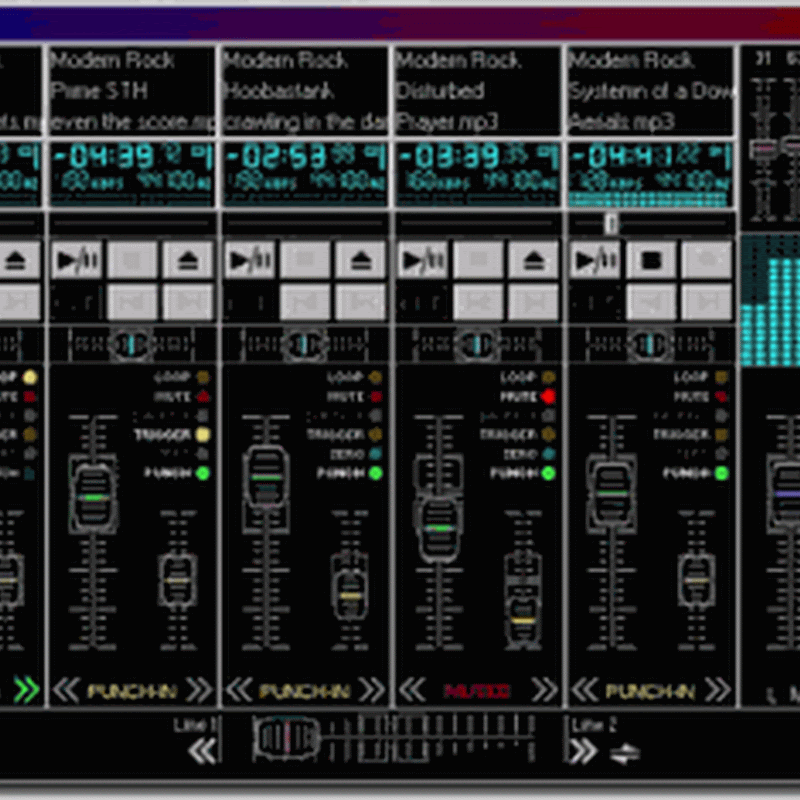Click PUNCH-IN label on System of a Down deck
The height and width of the screenshot is (800, 800).
click(x=650, y=691)
